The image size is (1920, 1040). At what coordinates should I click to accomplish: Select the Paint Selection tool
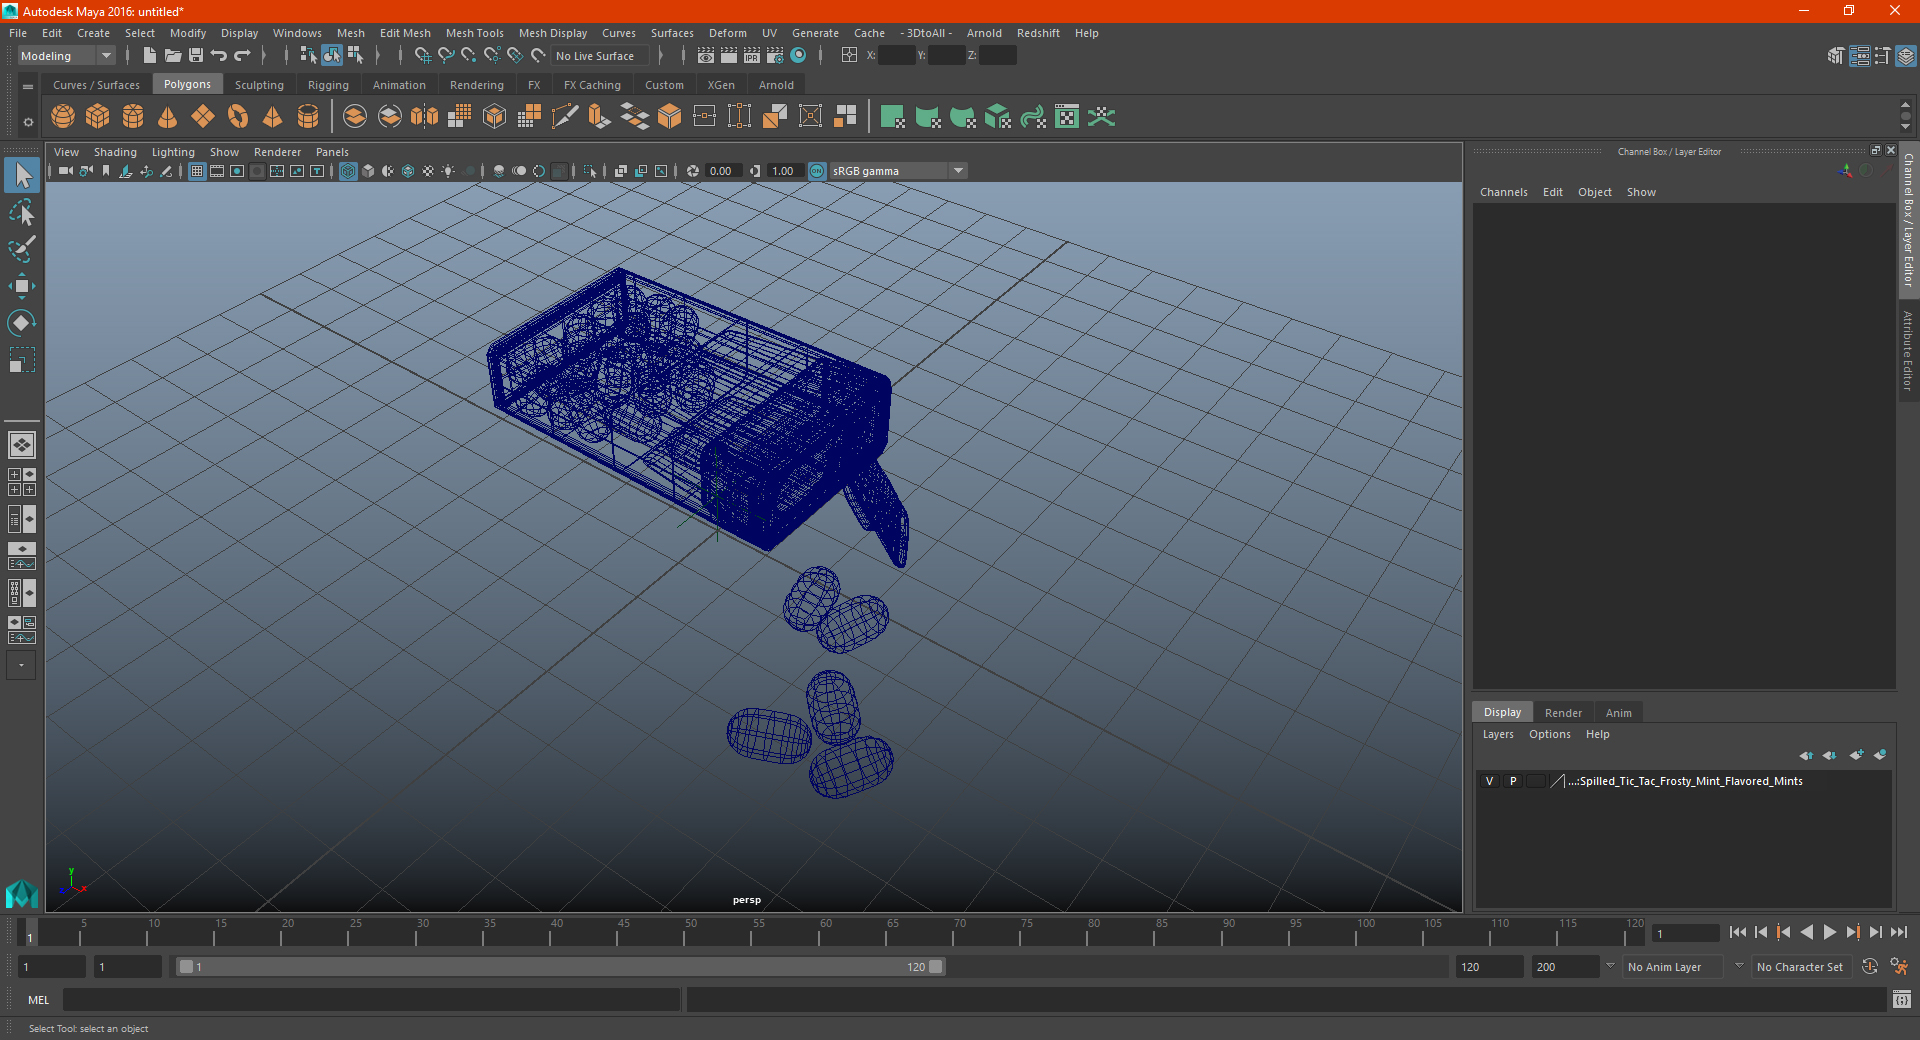[21, 249]
